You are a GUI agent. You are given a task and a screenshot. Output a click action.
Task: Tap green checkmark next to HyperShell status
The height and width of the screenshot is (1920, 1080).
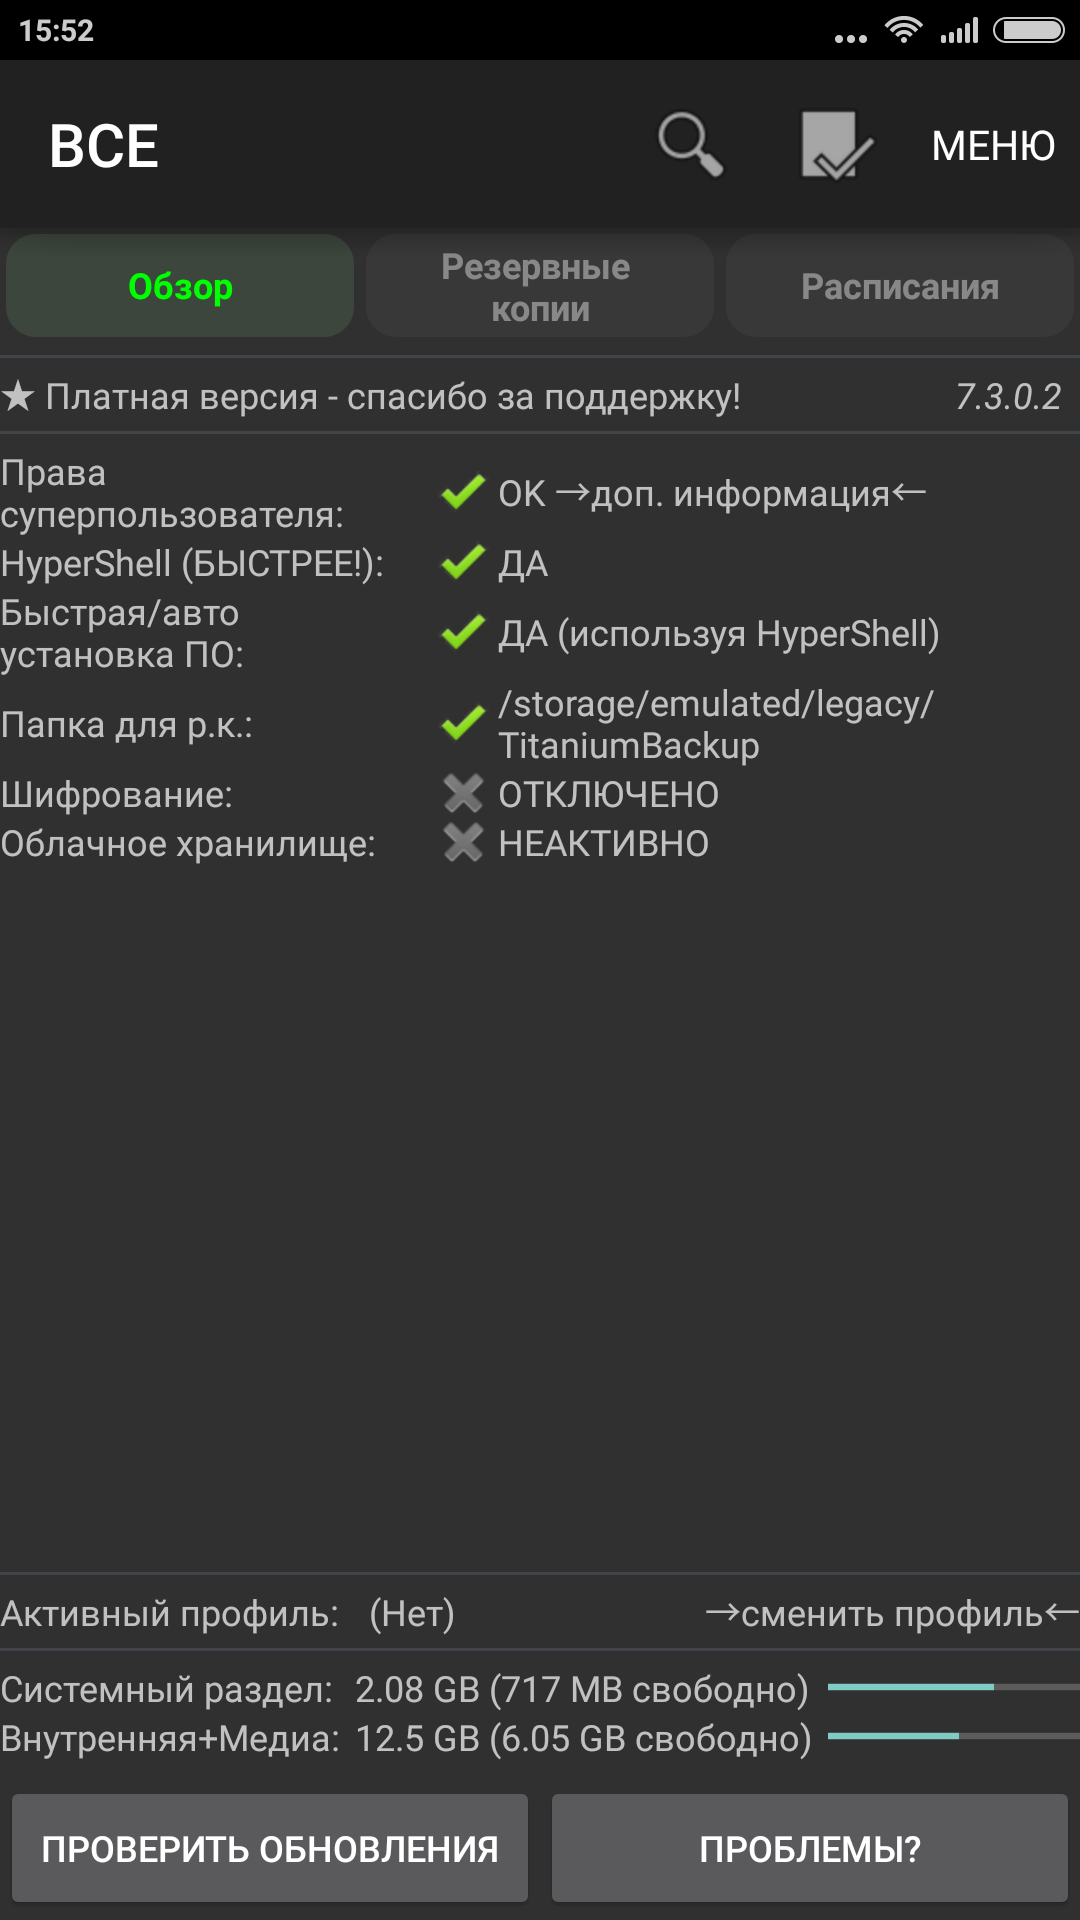(463, 563)
